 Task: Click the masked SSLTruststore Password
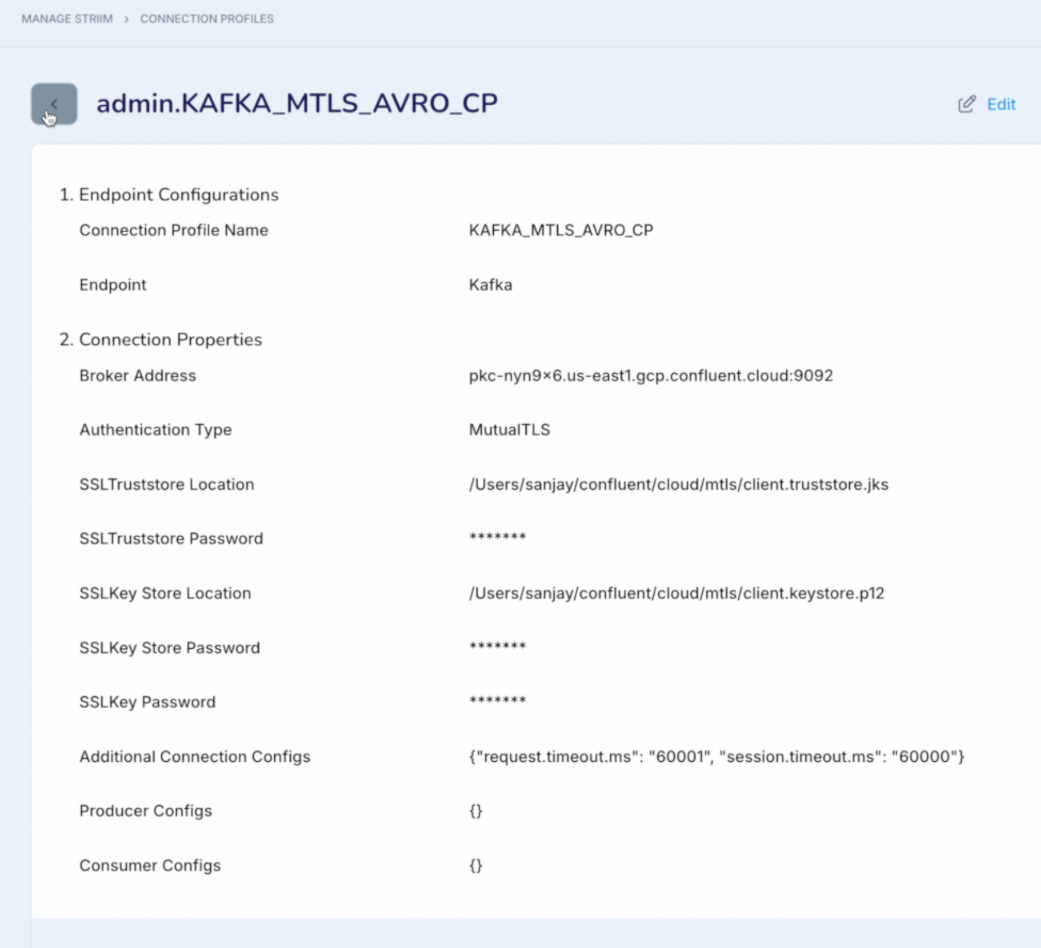(497, 538)
